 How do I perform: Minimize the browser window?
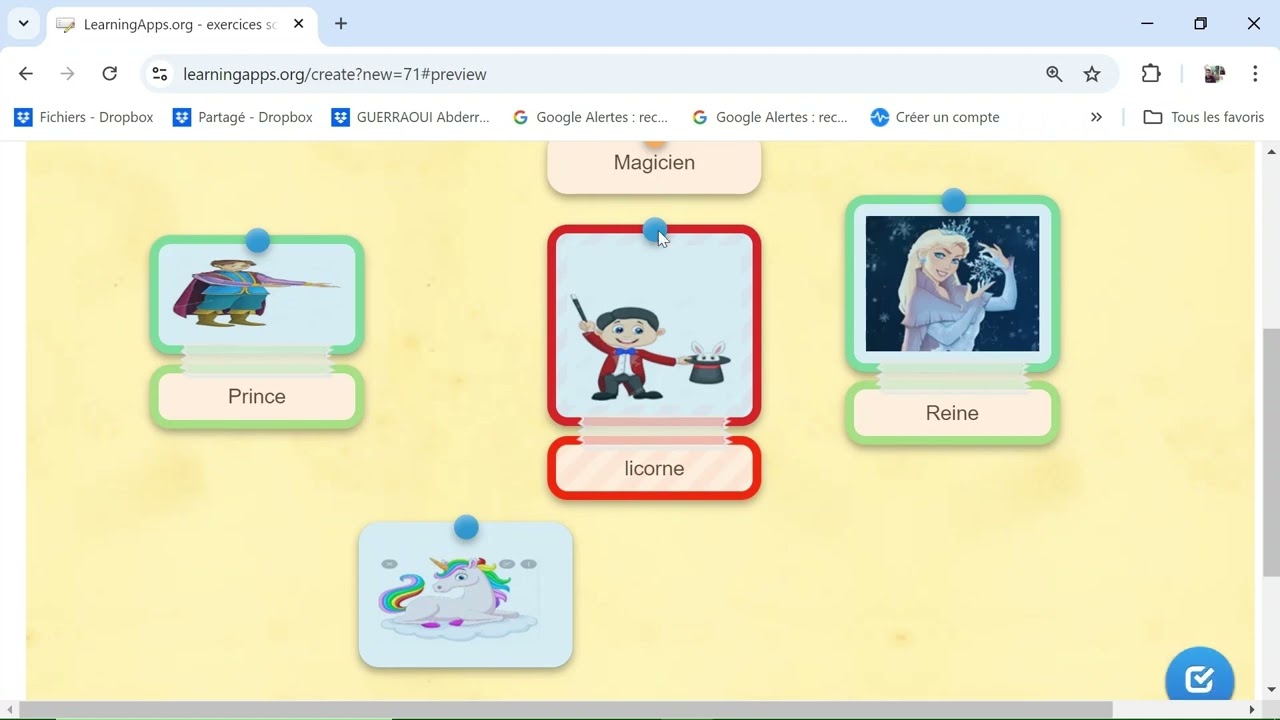click(x=1147, y=23)
